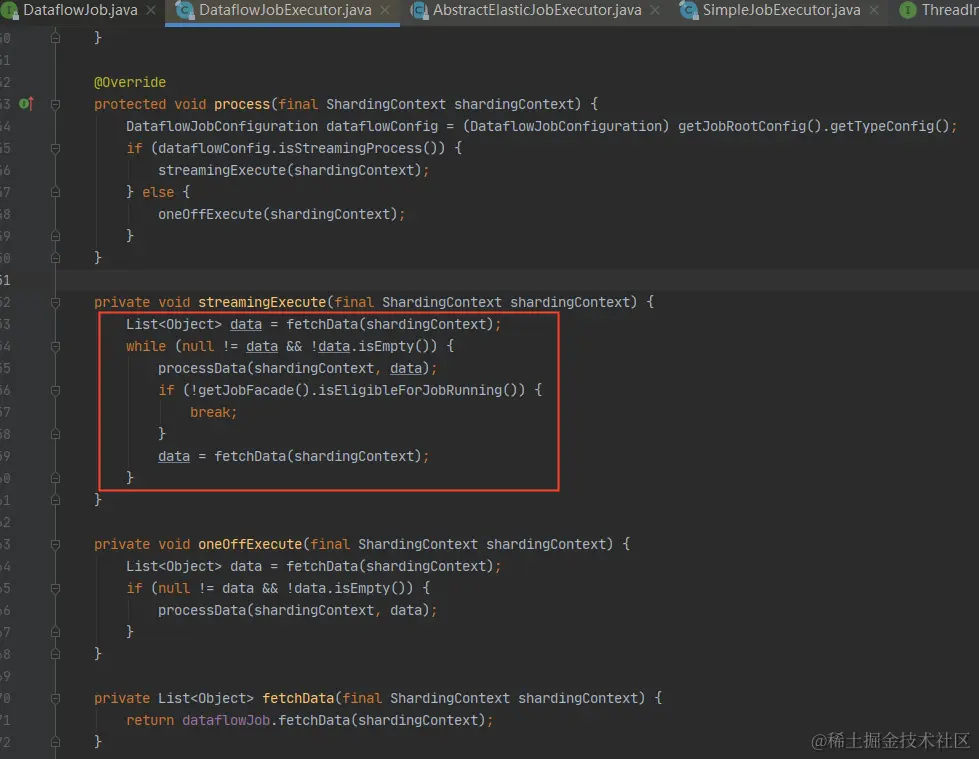Screen dimensions: 979x759
Task: Click the interface icon on DataflowJob.java tab
Action: (10, 10)
